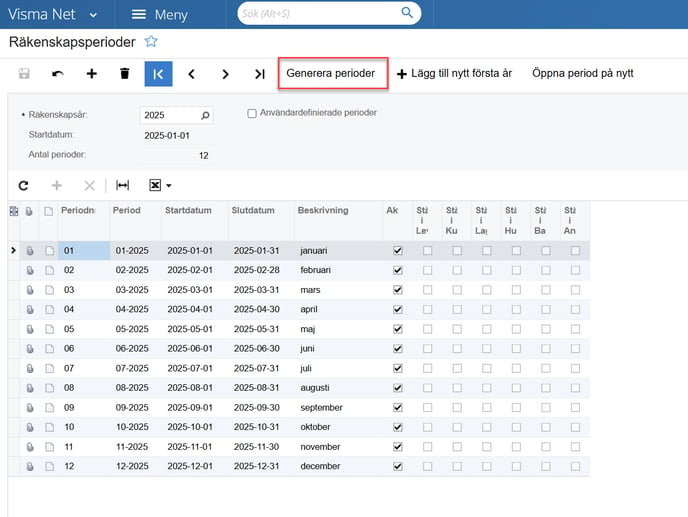Click the trash can delete icon
The height and width of the screenshot is (517, 688).
125,74
